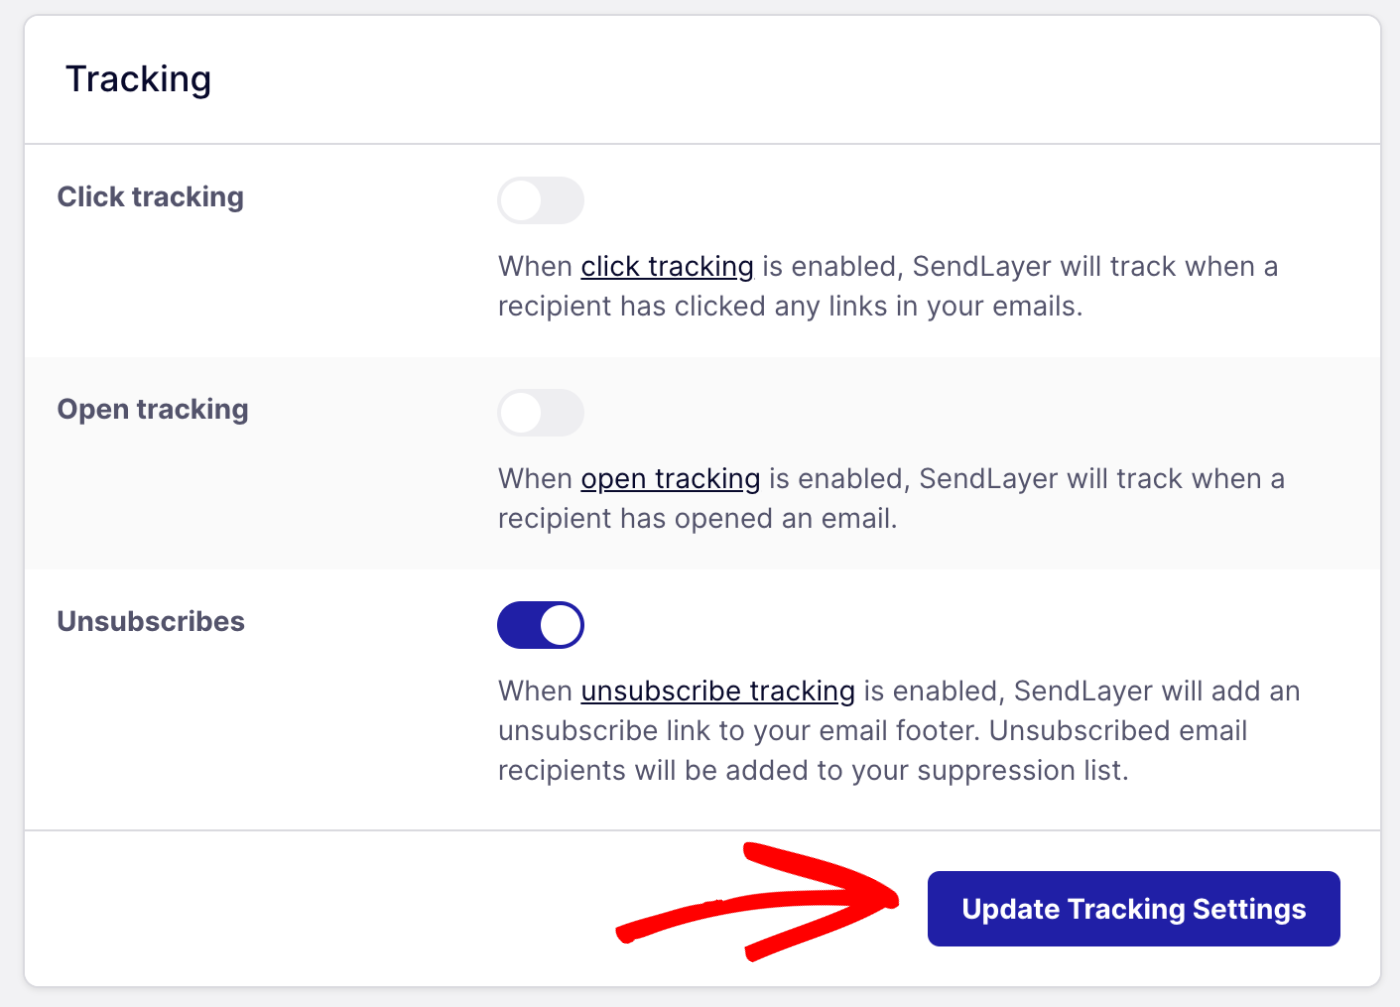Viewport: 1400px width, 1007px height.
Task: Select the "Click tracking" row label
Action: pyautogui.click(x=150, y=197)
